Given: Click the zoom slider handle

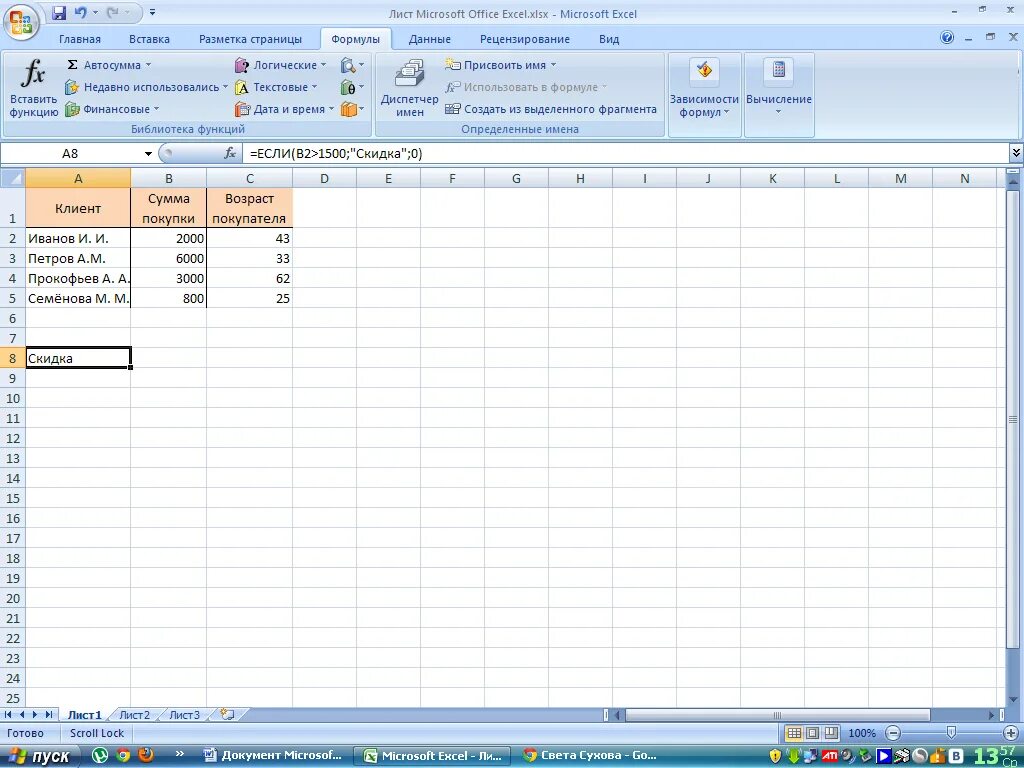Looking at the screenshot, I should click(952, 733).
